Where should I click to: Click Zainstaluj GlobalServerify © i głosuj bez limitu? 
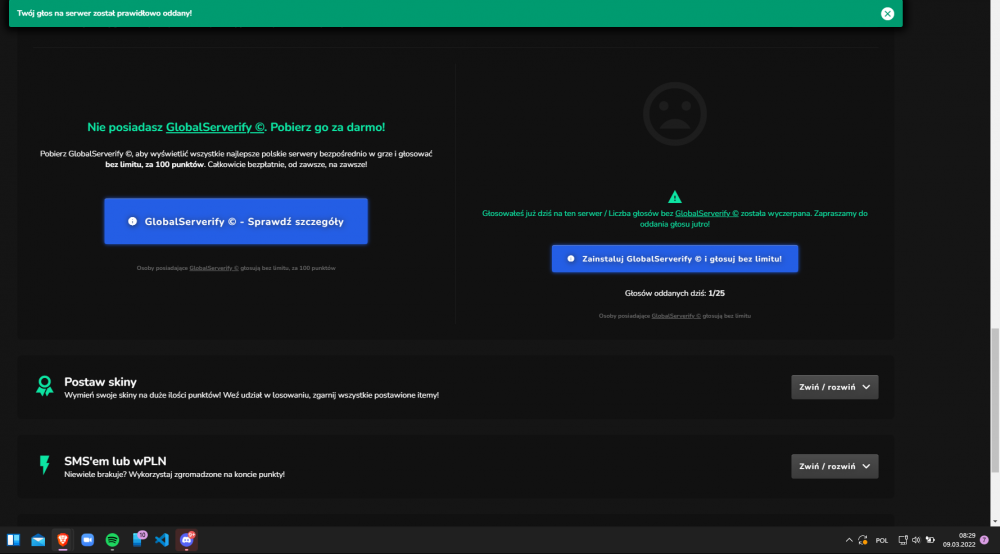[675, 259]
